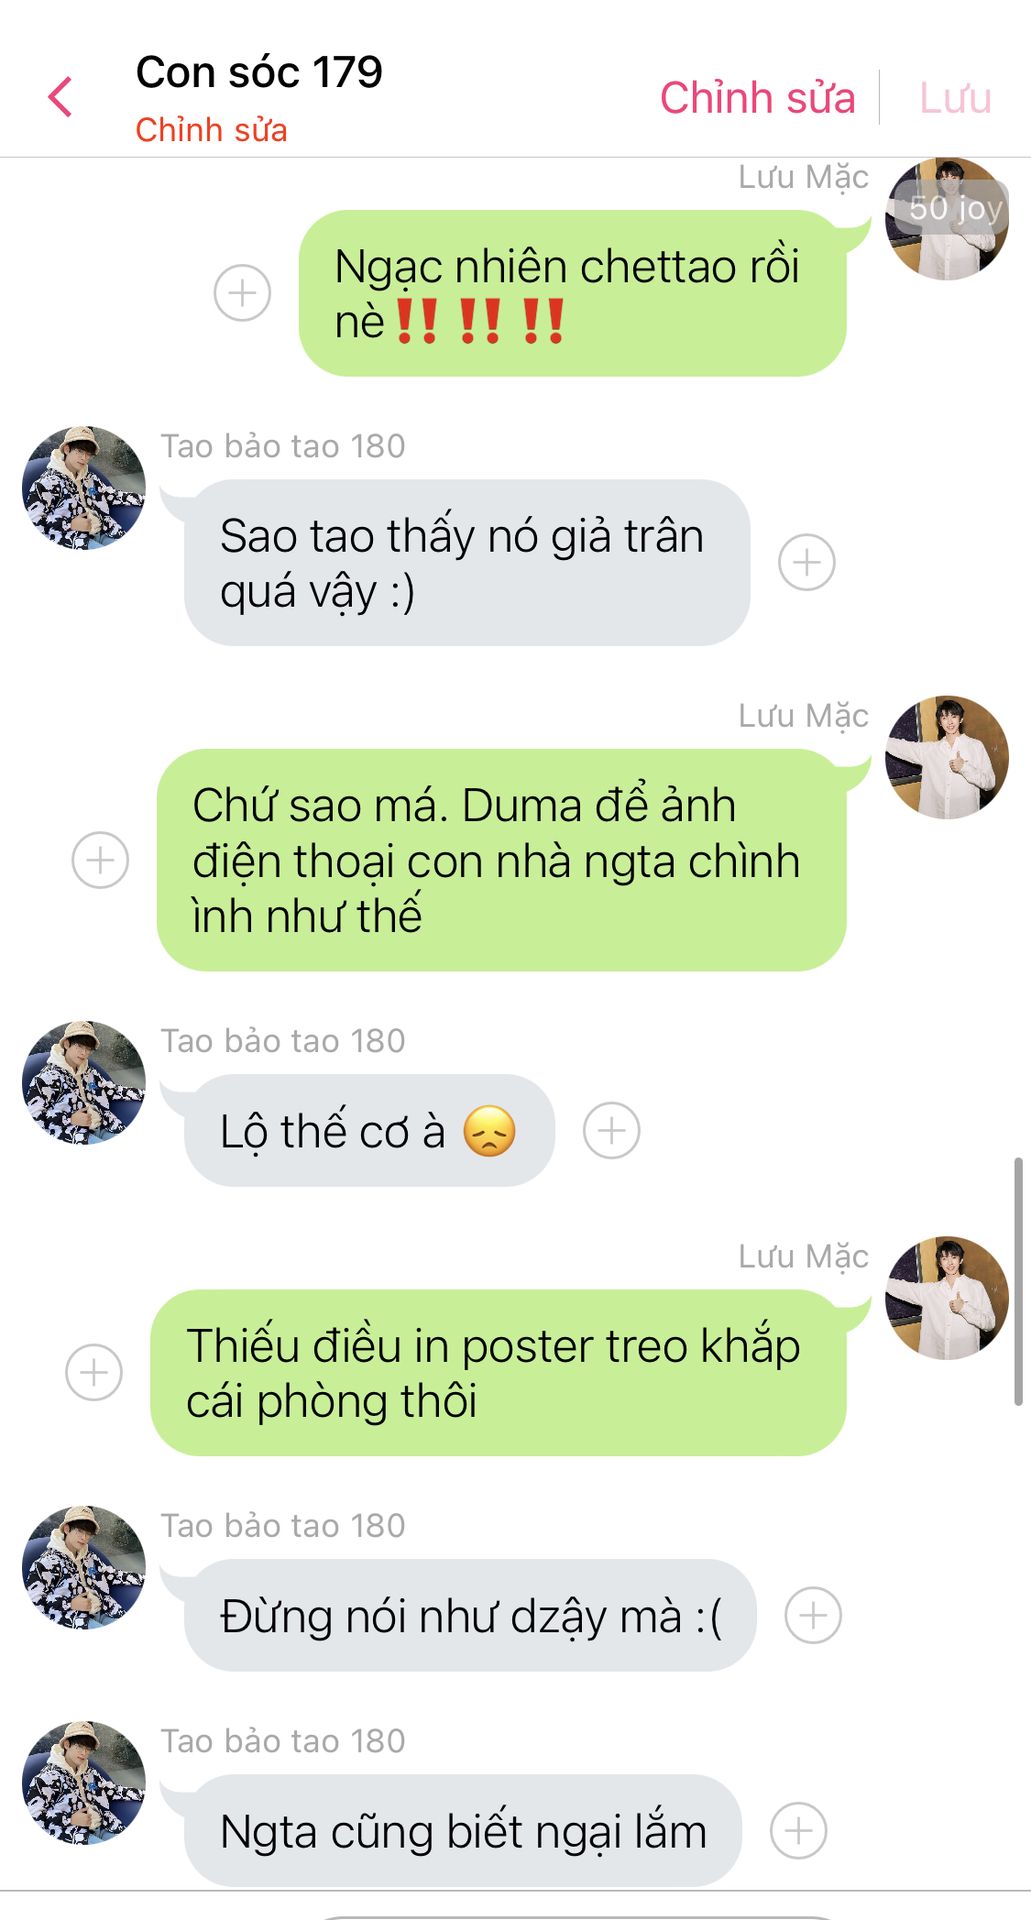
Task: Click the chat scrollbar on the right edge
Action: [x=1018, y=1281]
